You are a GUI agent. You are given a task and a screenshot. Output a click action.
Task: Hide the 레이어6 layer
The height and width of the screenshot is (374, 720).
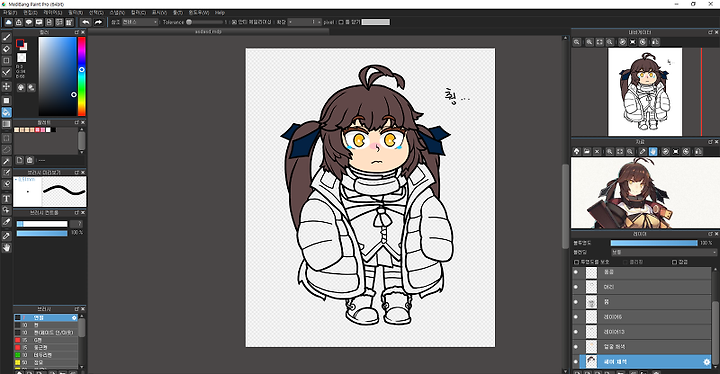click(576, 317)
